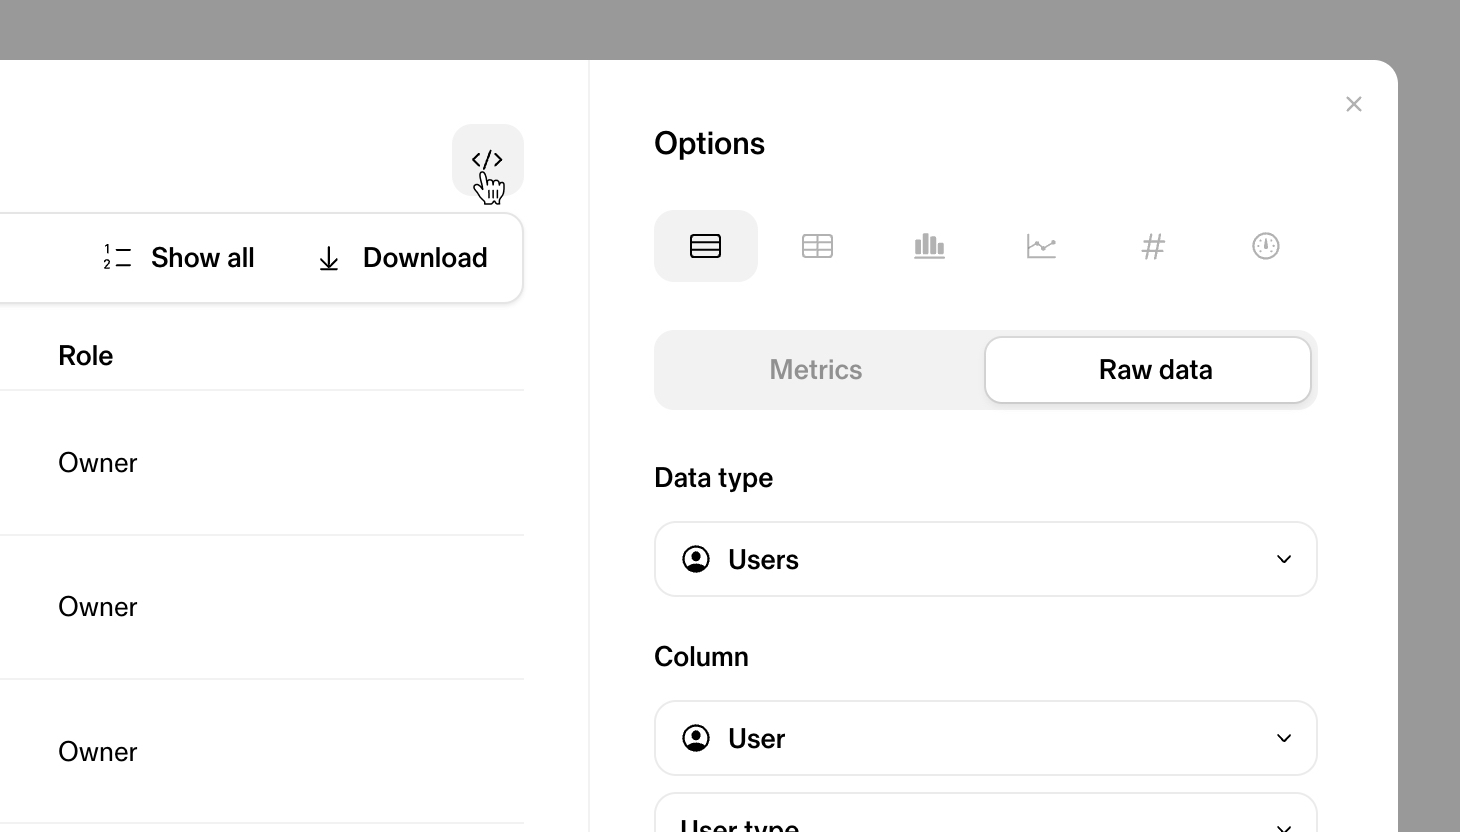Switch to the Metrics tab
This screenshot has height=832, width=1460.
pyautogui.click(x=816, y=370)
